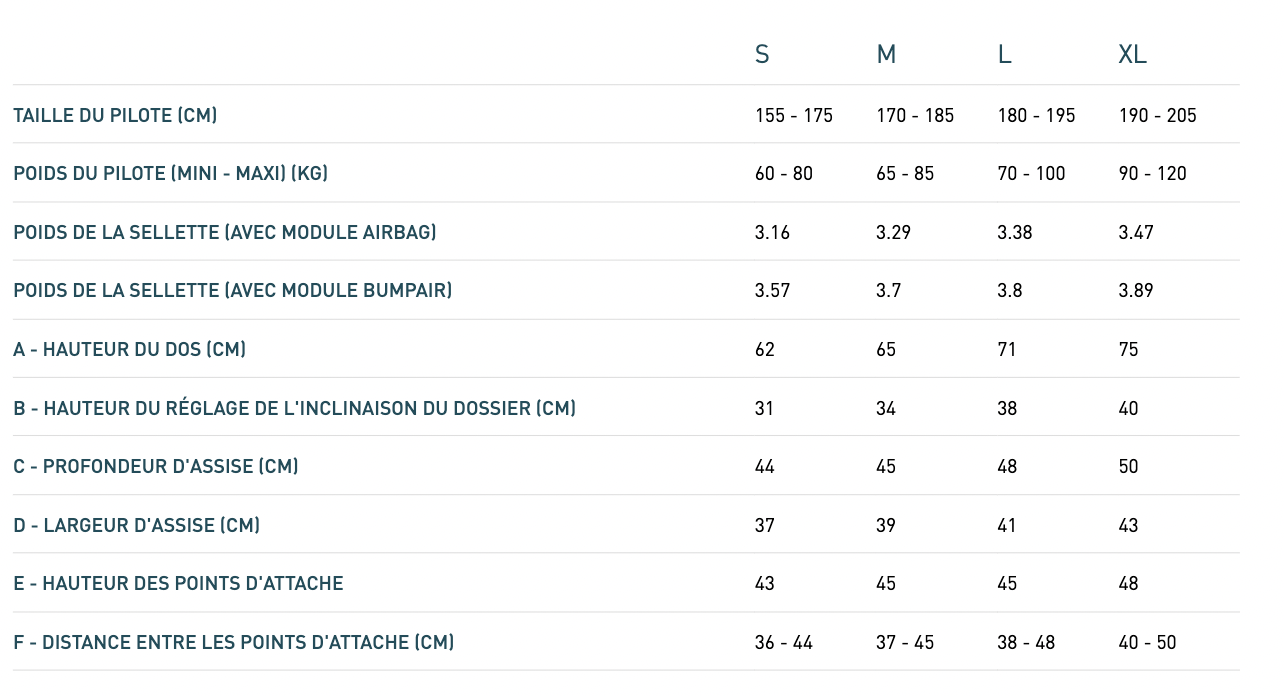Click the airbag module weight row label

tap(224, 233)
